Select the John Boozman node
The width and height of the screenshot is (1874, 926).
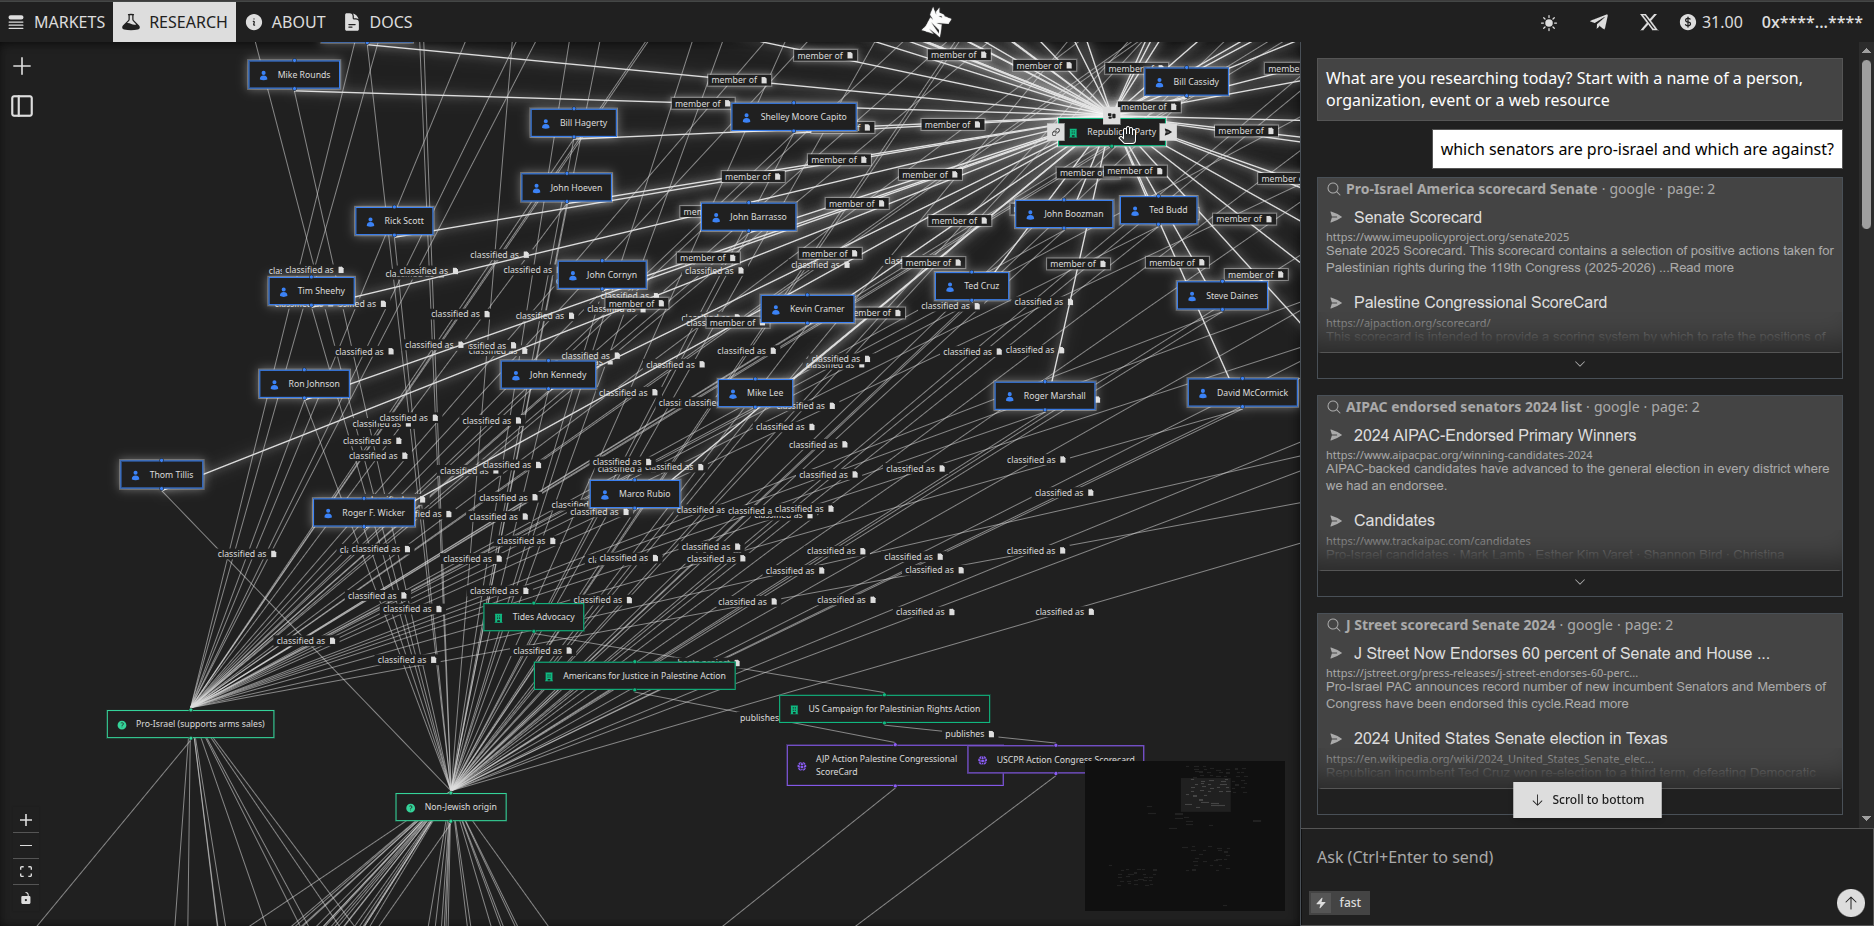(1064, 214)
